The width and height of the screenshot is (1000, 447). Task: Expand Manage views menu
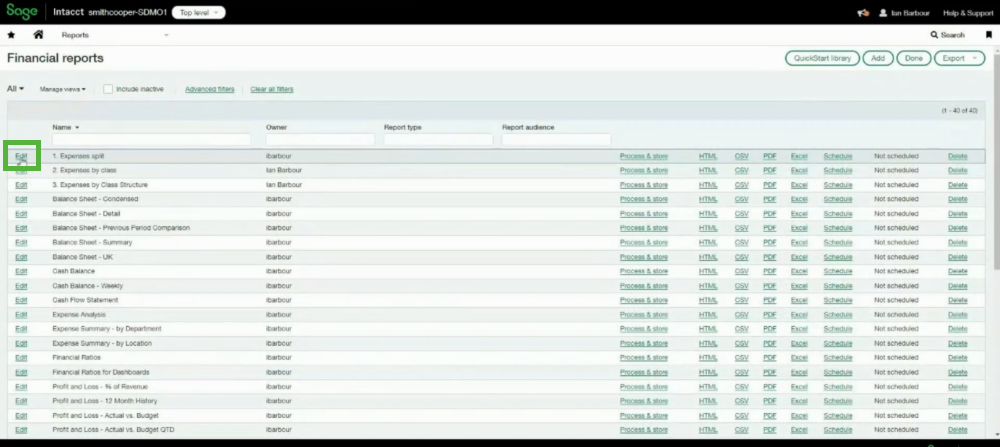click(x=62, y=89)
